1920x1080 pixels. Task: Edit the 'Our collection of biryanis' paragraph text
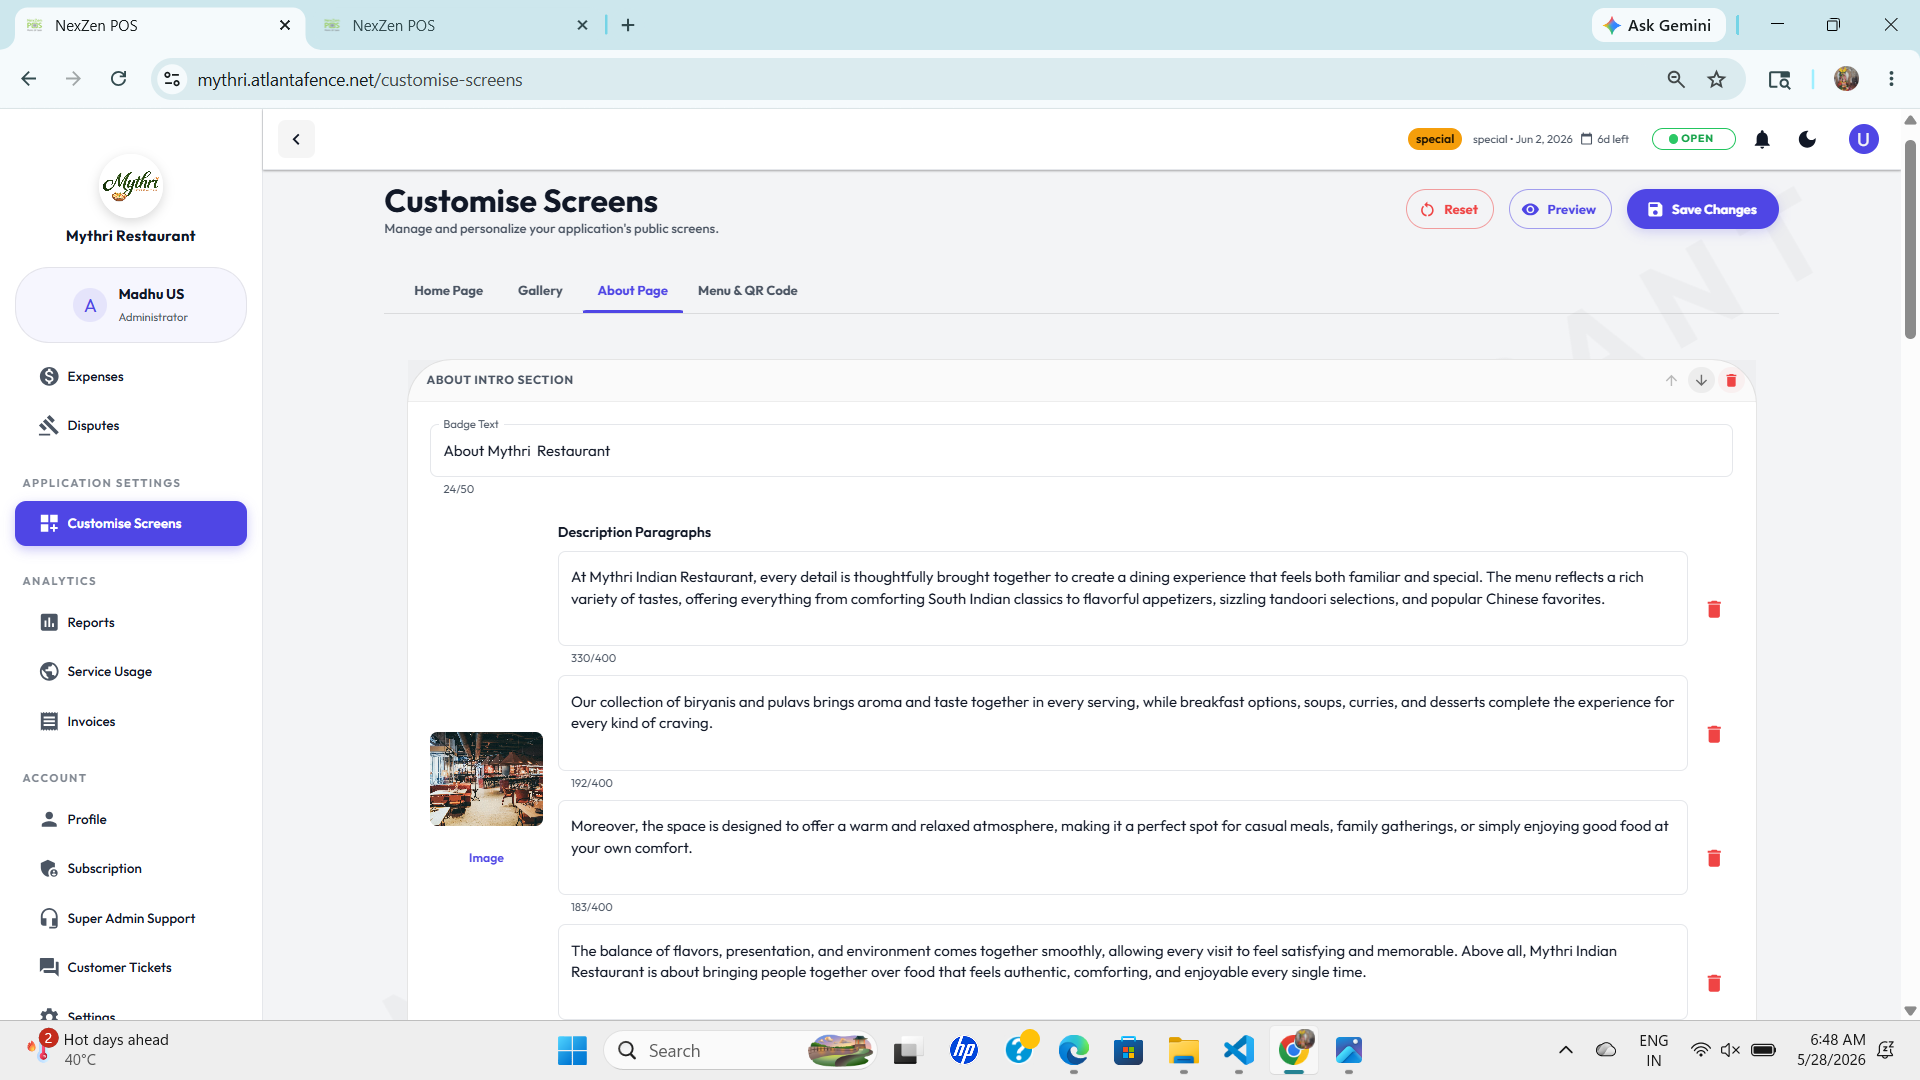coord(1122,723)
